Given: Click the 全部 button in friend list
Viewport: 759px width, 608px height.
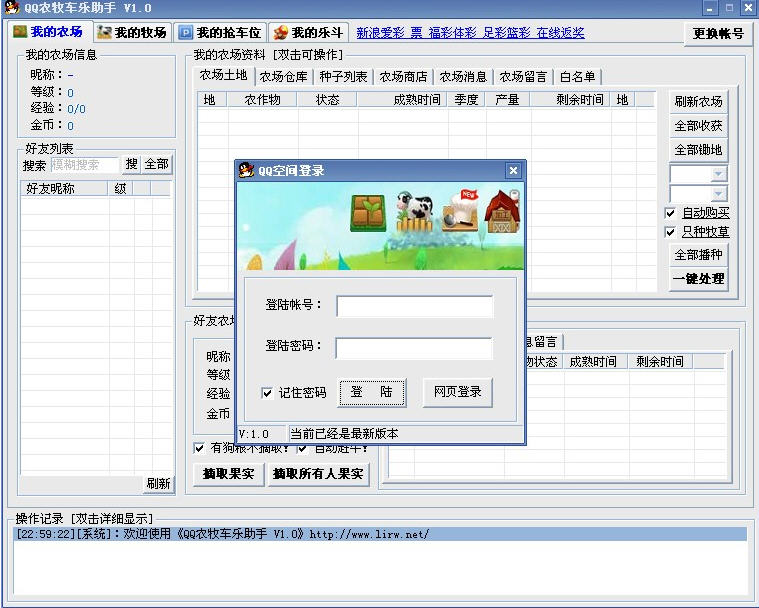Looking at the screenshot, I should 156,164.
